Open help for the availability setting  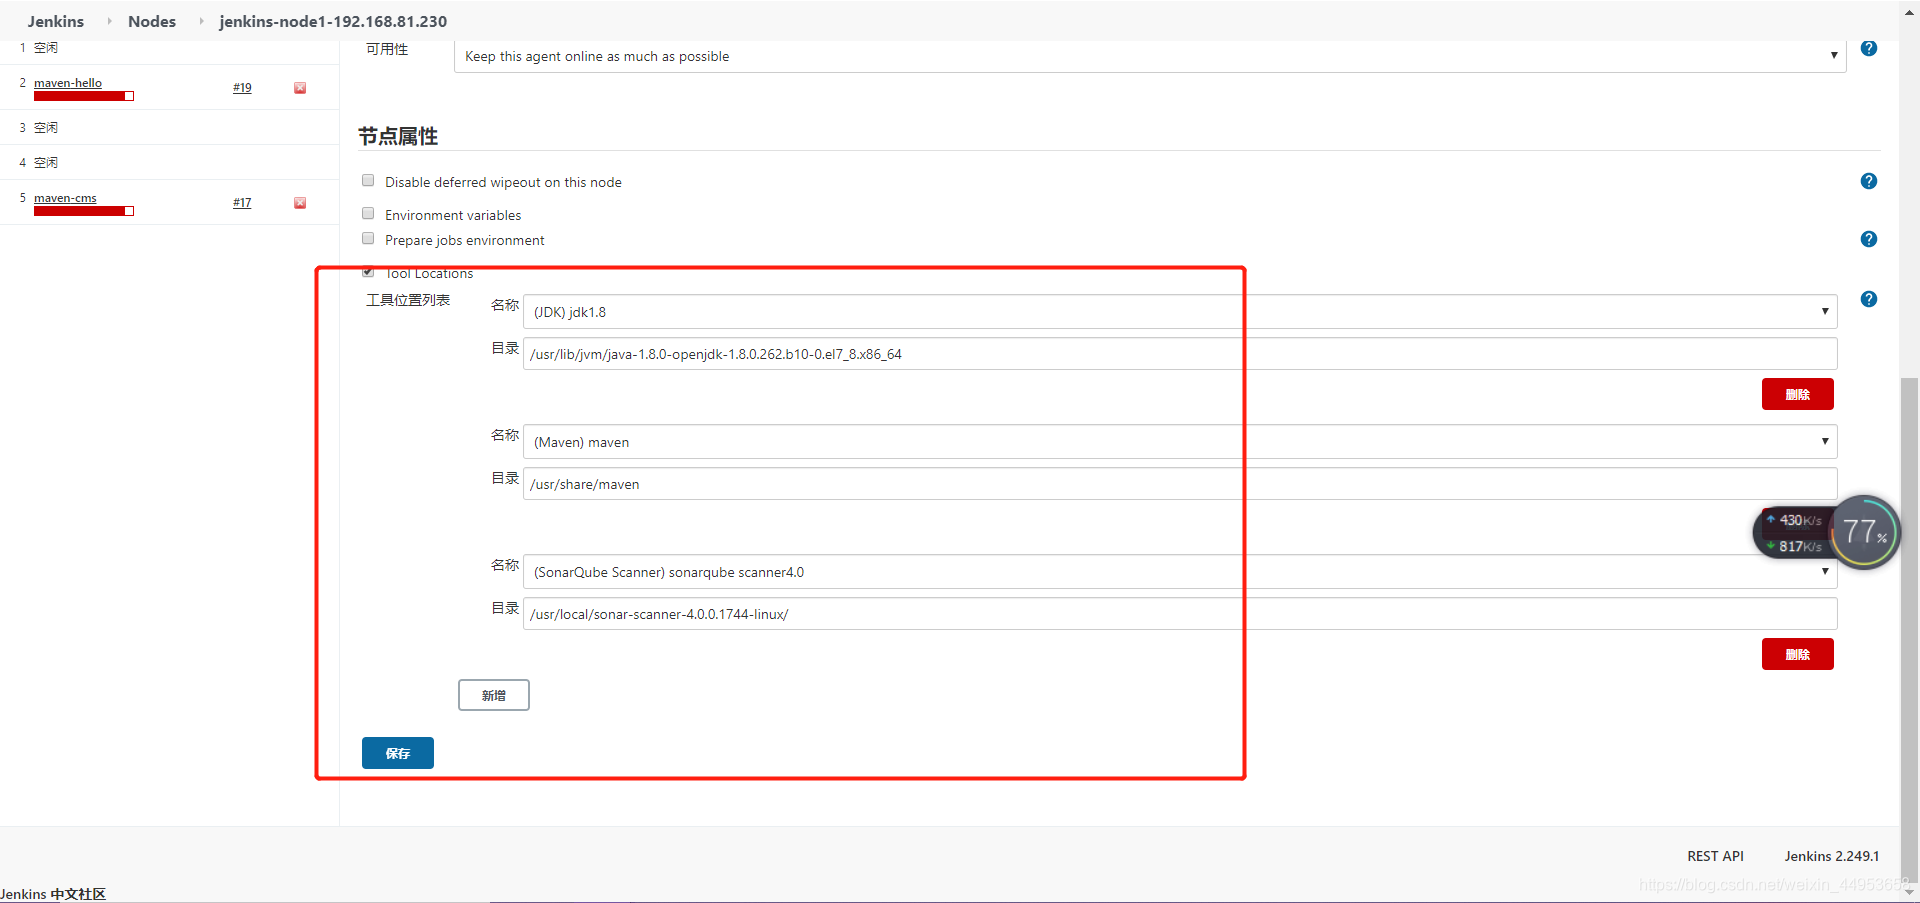pos(1868,48)
